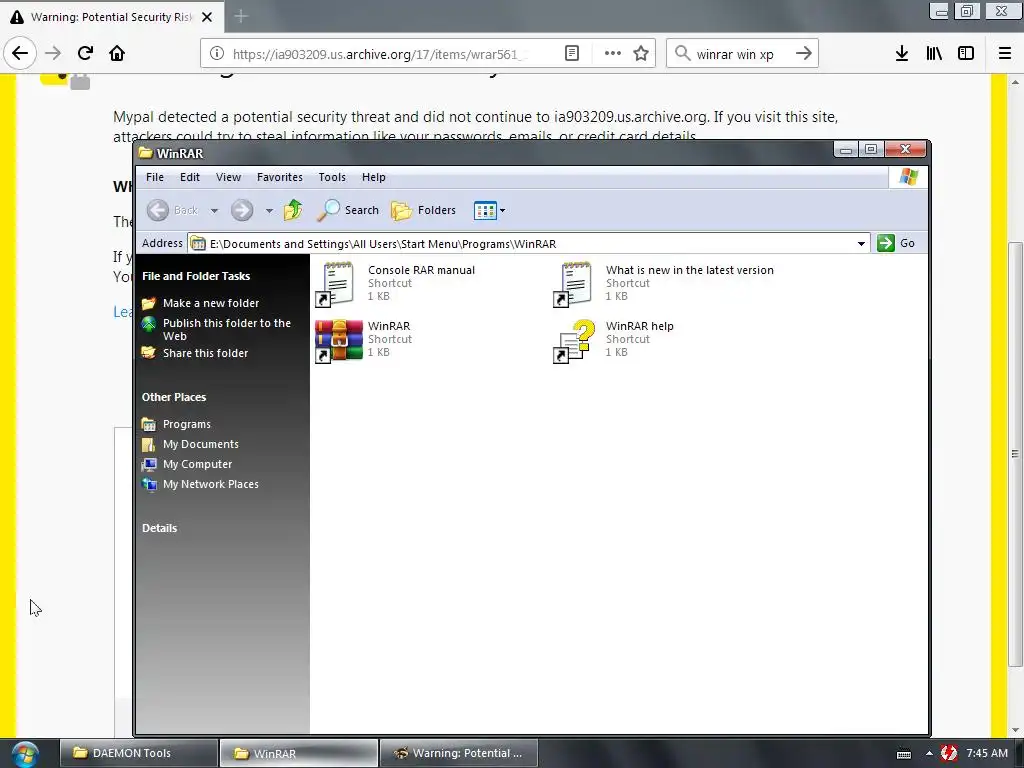
Task: Click the 7:45 AM taskbar clock
Action: tap(987, 753)
